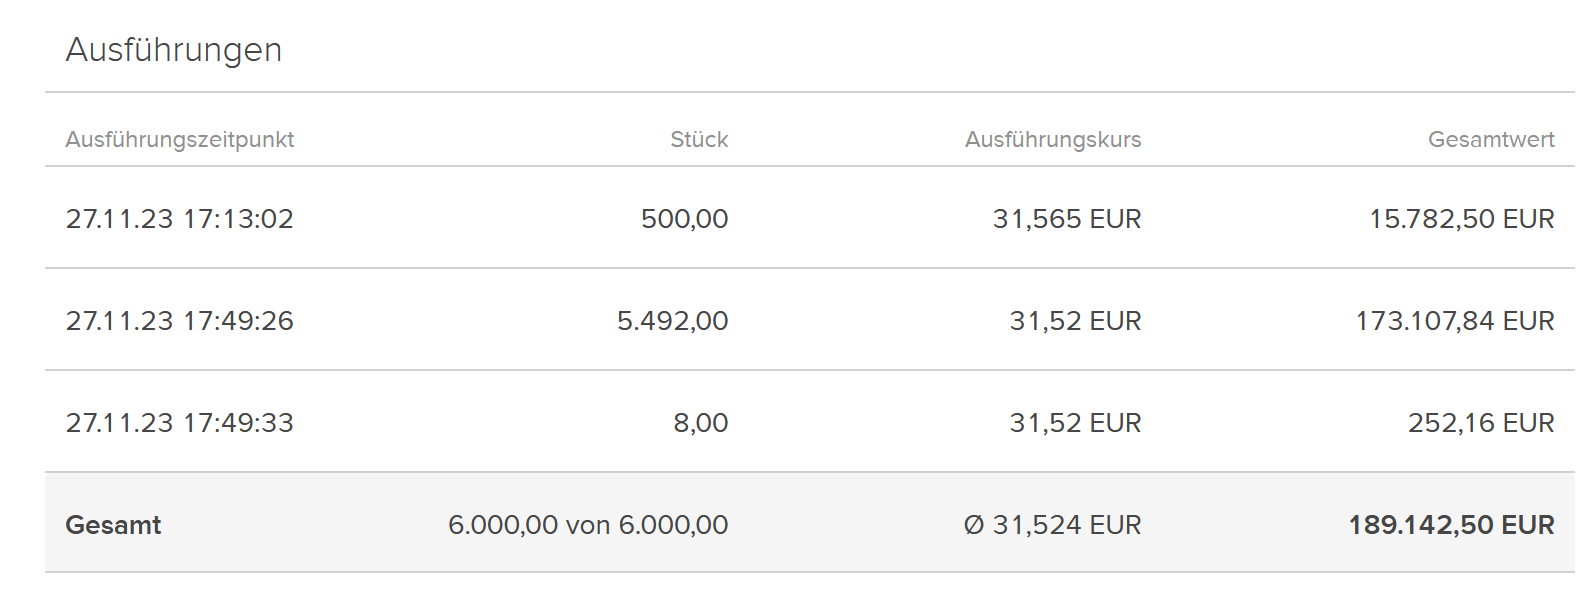Click the Ausführungen section heading
Screen dimensions: 1593x606
tap(174, 50)
